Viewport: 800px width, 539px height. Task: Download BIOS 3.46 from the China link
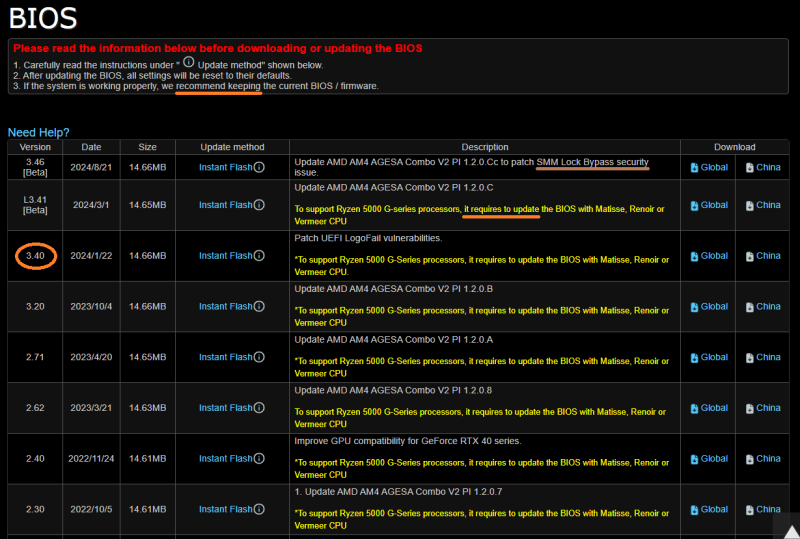click(x=768, y=167)
